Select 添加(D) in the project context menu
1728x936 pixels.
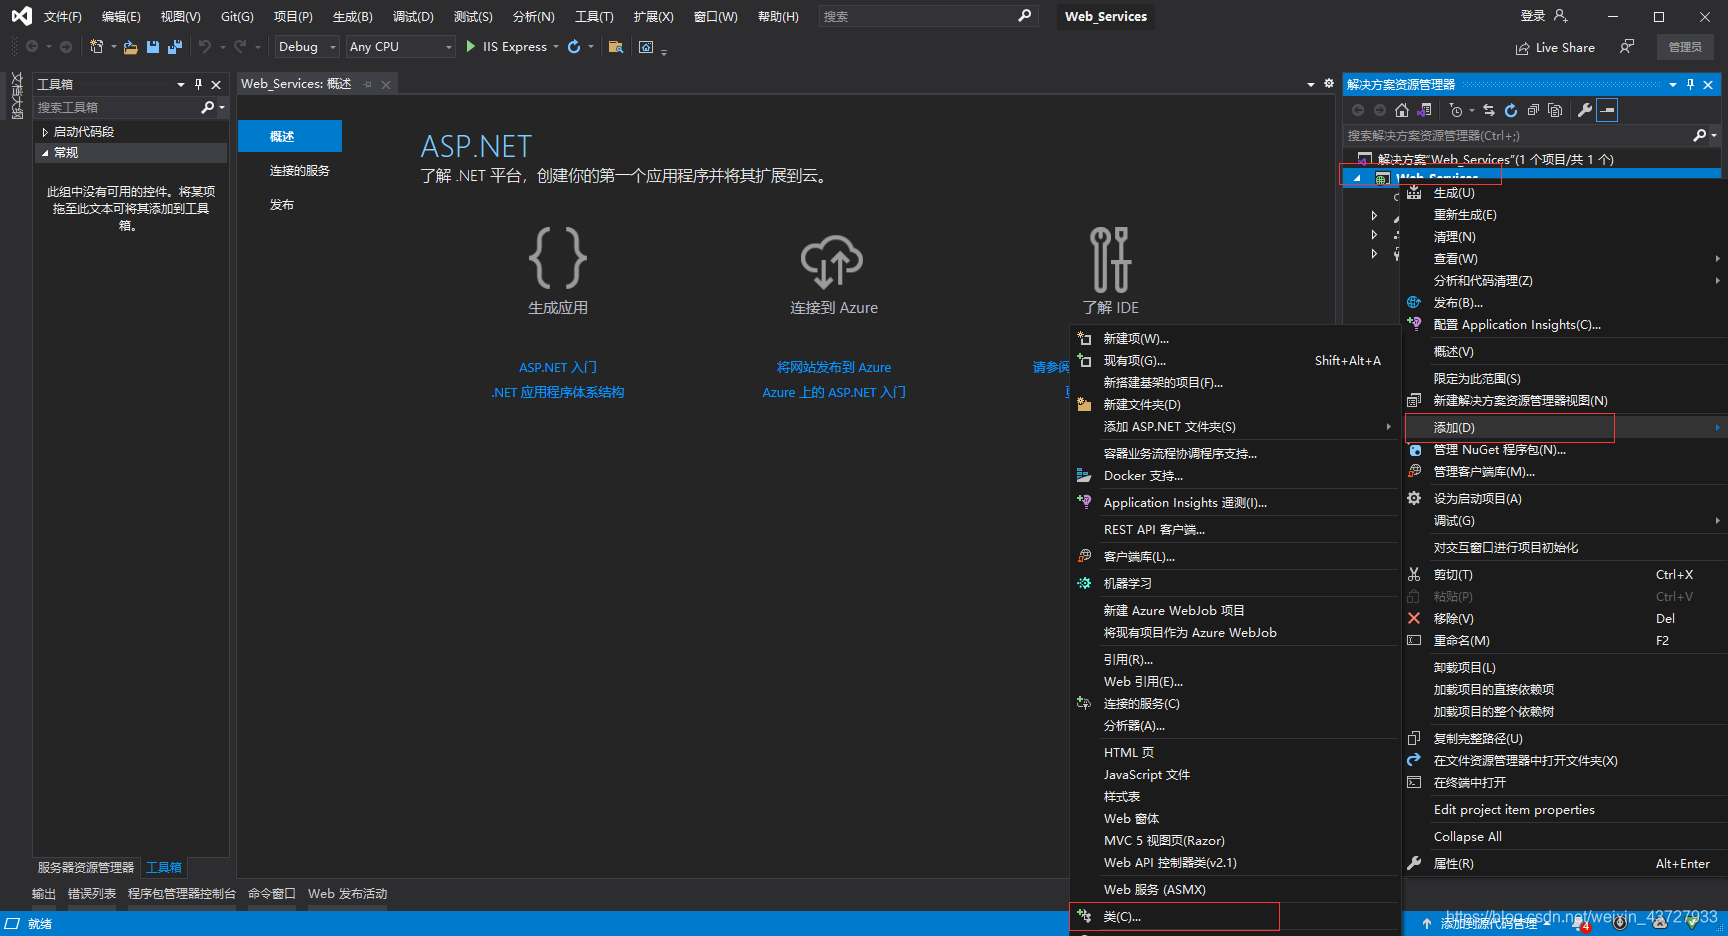click(x=1565, y=427)
